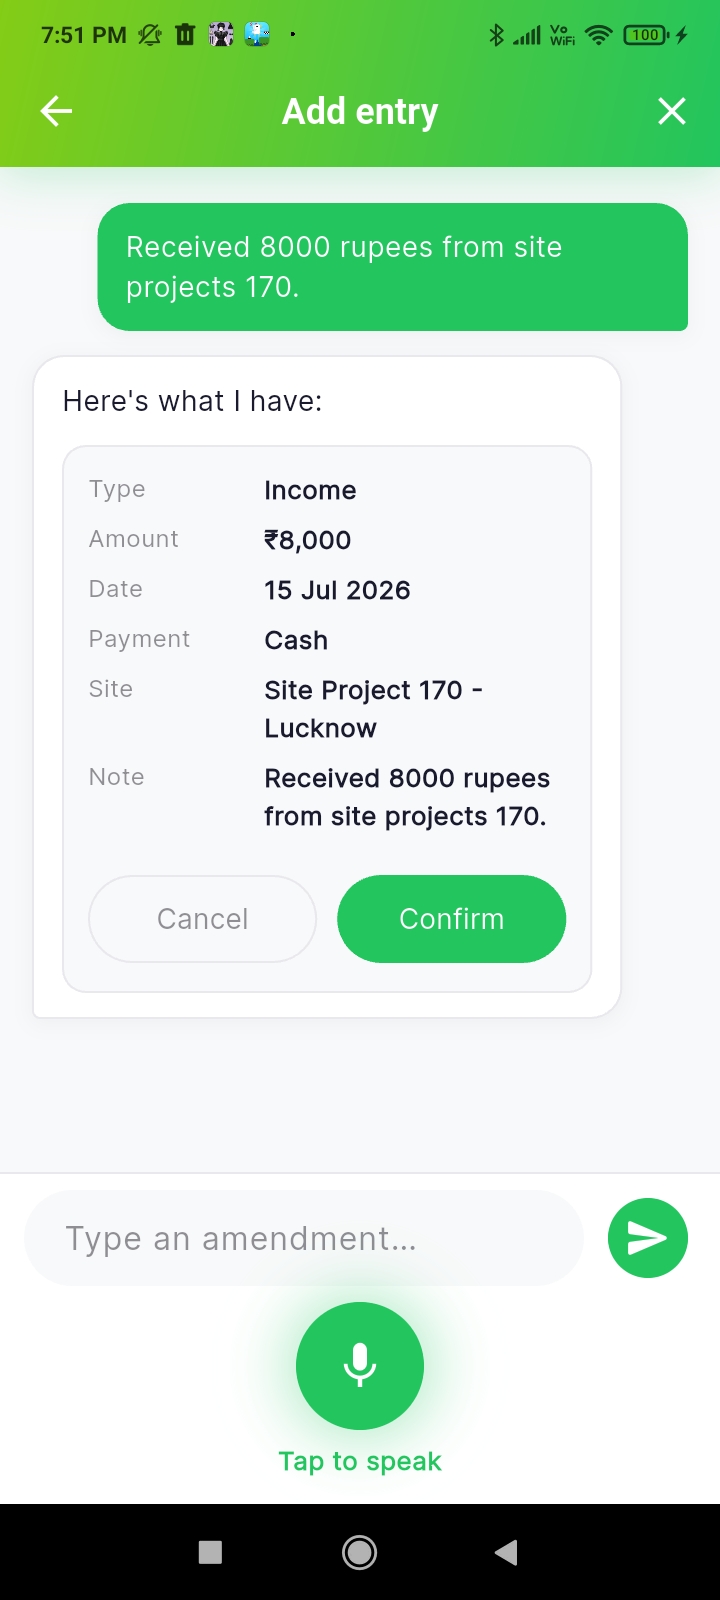
Task: Open recent apps with square button
Action: tap(210, 1552)
